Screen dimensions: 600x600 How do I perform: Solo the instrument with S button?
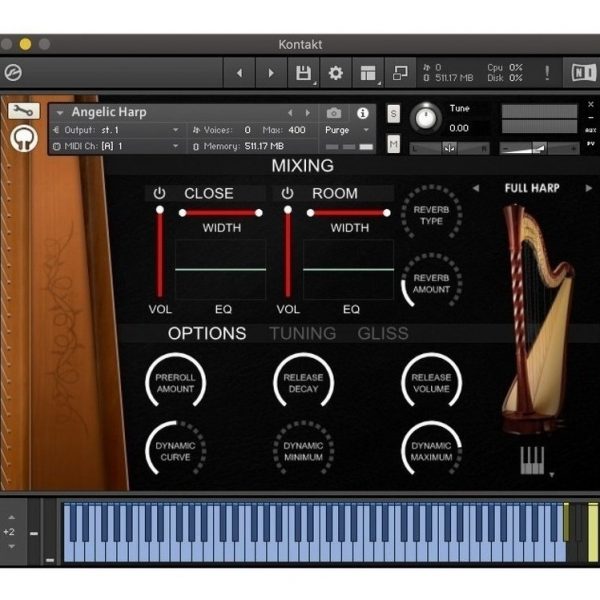[393, 114]
